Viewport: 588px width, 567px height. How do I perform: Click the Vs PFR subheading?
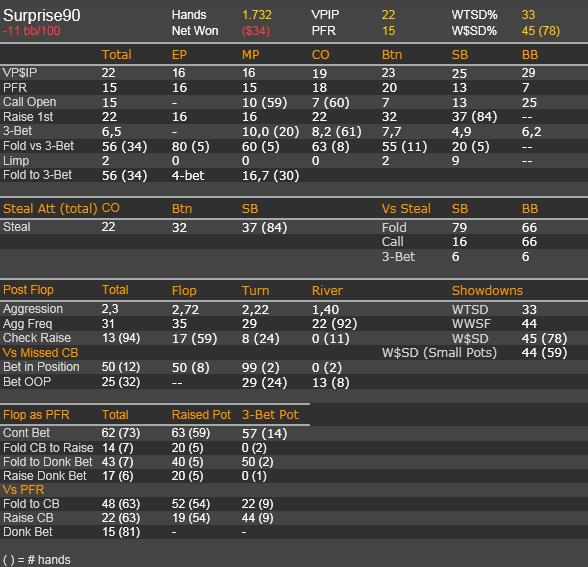tap(23, 489)
